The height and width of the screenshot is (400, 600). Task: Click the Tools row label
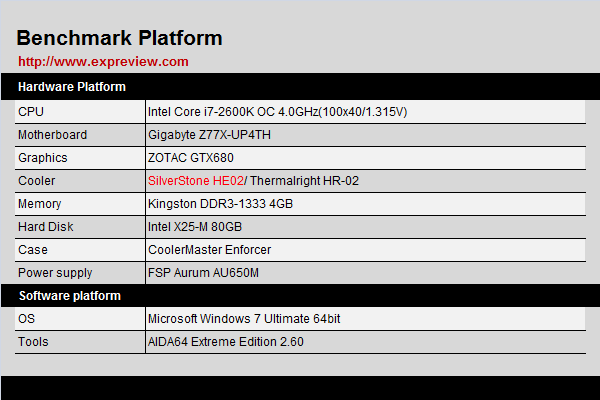33,342
